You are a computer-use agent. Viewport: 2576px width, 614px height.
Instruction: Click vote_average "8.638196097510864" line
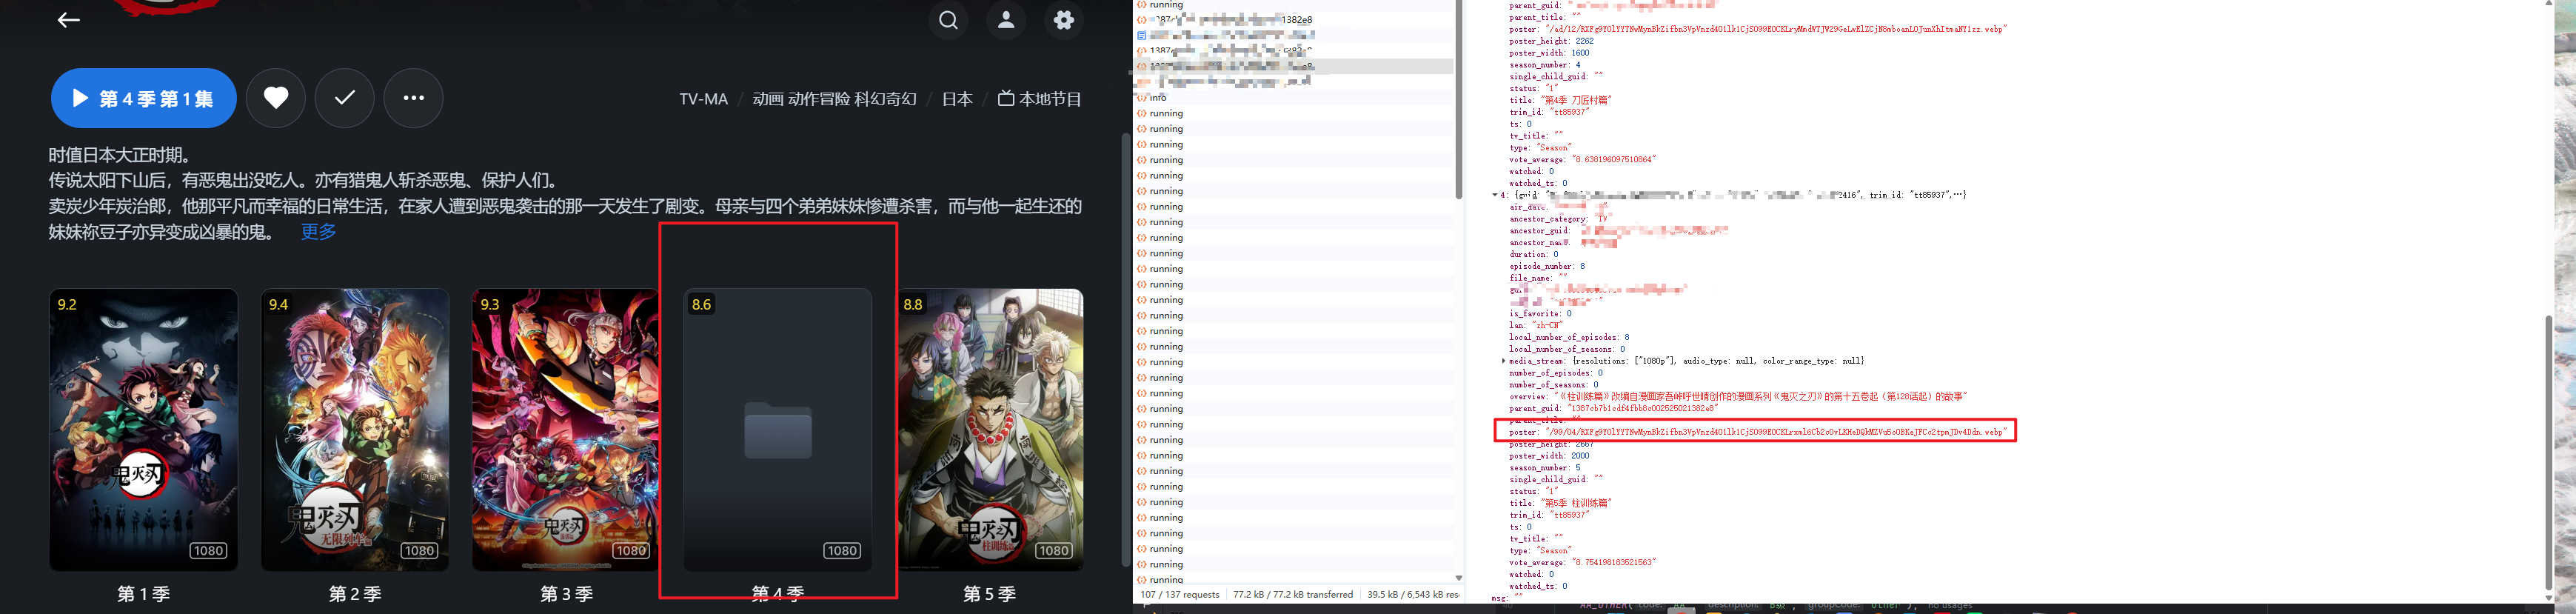(x=1583, y=159)
